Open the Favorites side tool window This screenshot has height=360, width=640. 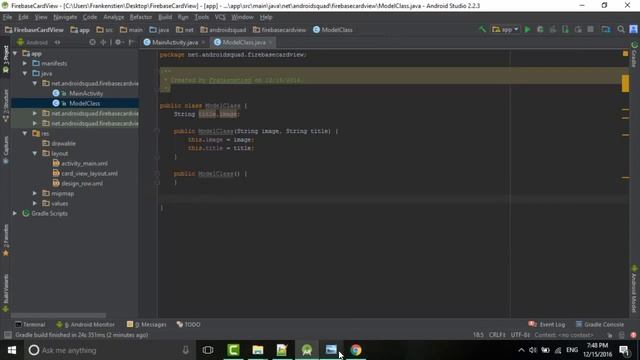(5, 240)
